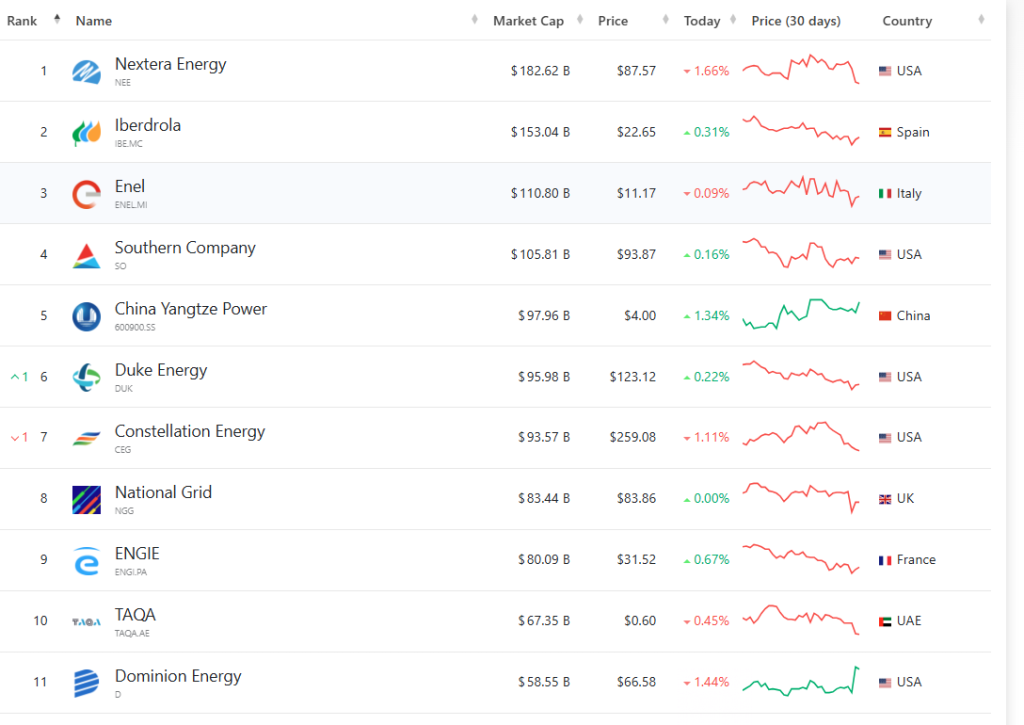Click the UK flag icon

(x=885, y=499)
